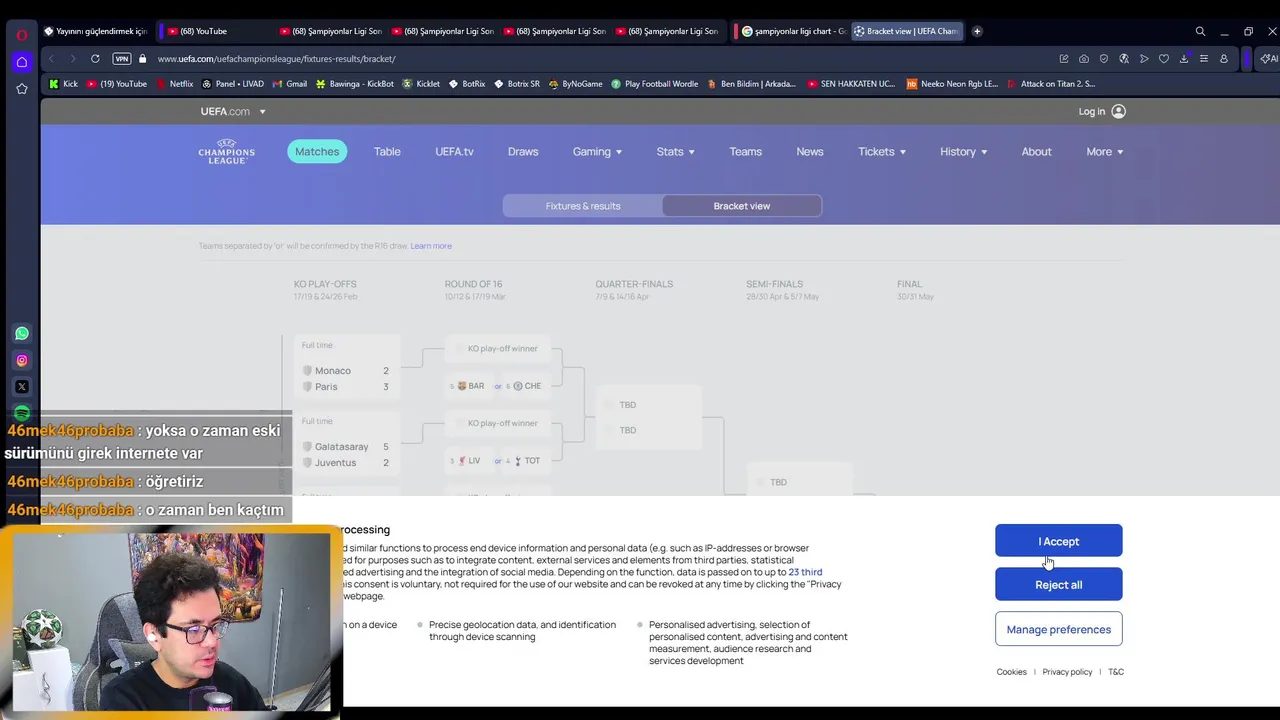Open the Kick bookmark
Viewport: 1280px width, 720px height.
point(63,84)
